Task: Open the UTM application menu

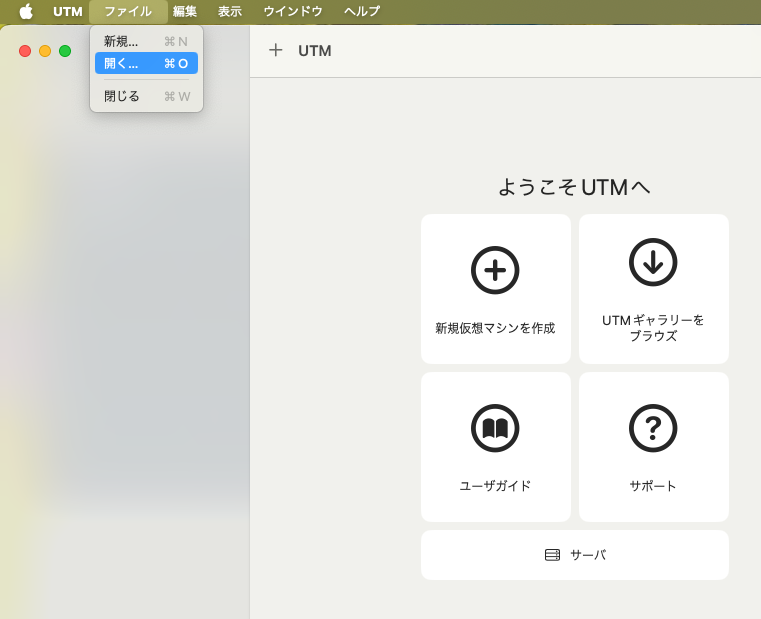Action: (x=67, y=11)
